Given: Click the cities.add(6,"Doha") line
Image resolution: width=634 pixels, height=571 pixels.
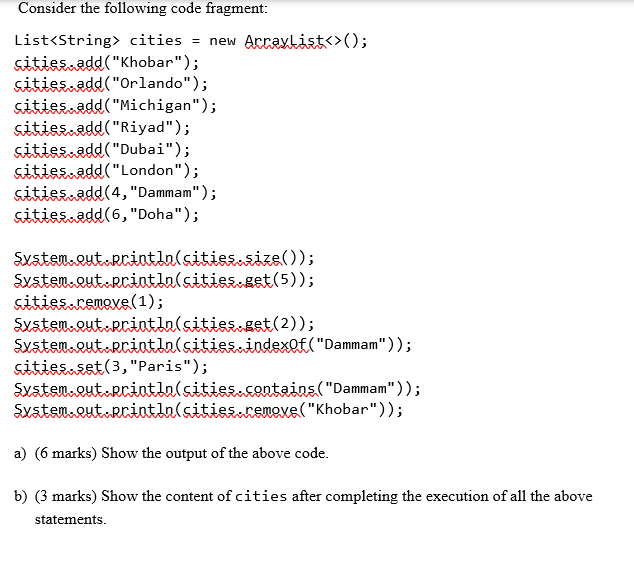Looking at the screenshot, I should [107, 214].
